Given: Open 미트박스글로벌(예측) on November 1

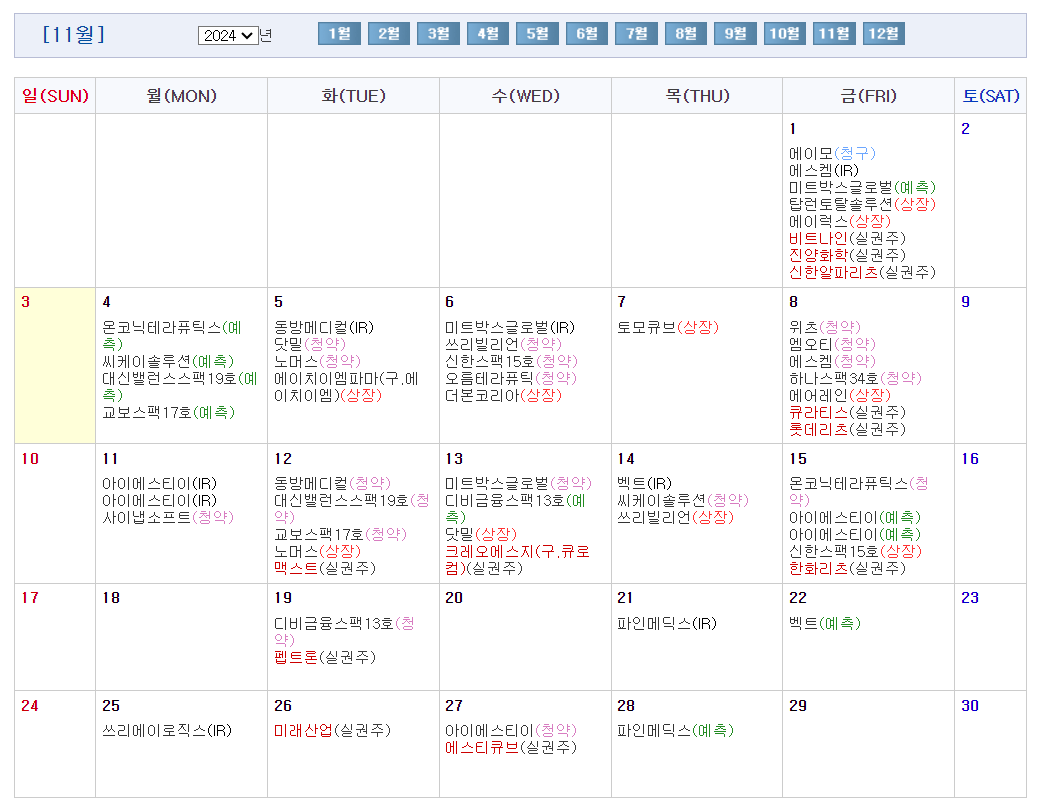Looking at the screenshot, I should (x=862, y=187).
